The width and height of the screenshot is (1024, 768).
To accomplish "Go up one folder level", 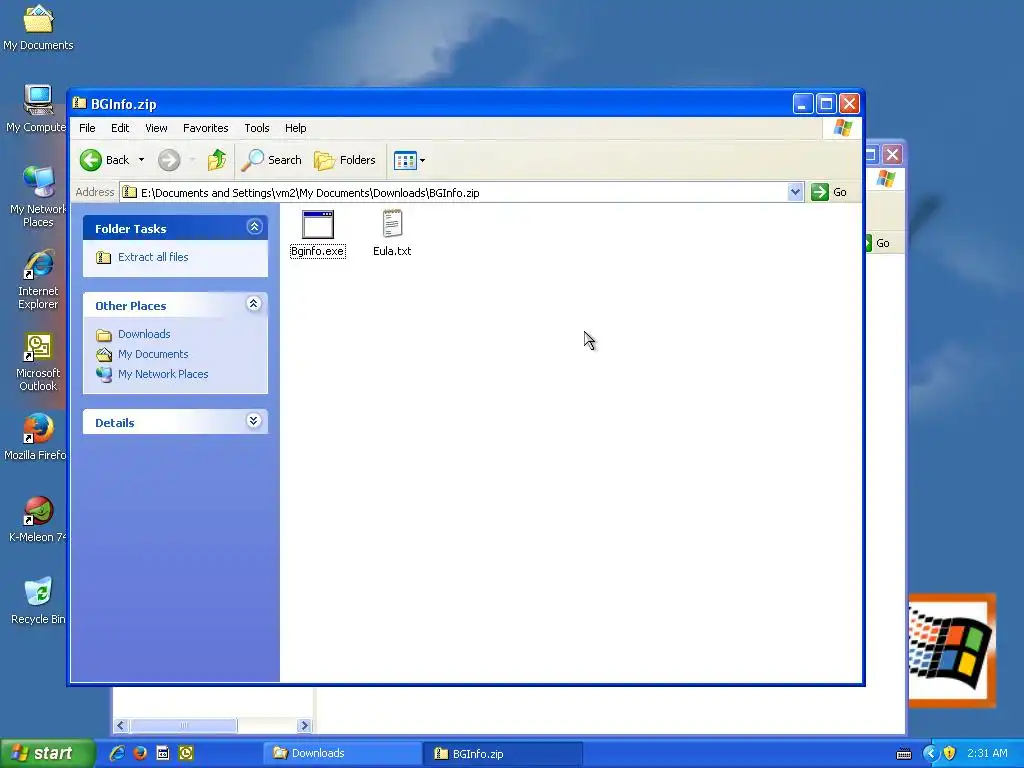I will pyautogui.click(x=217, y=160).
